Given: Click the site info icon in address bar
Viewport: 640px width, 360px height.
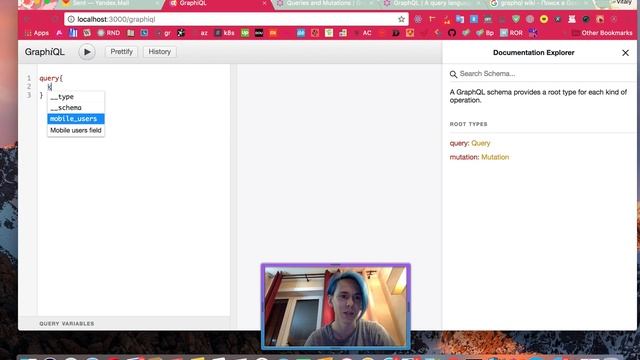Looking at the screenshot, I should coord(71,19).
